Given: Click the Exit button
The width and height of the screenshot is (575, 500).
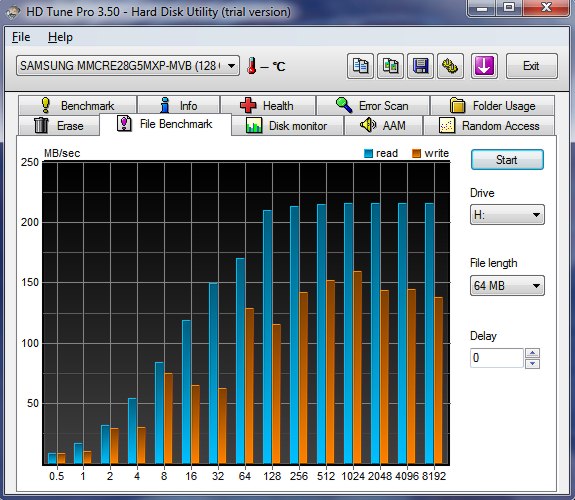Looking at the screenshot, I should pyautogui.click(x=532, y=66).
